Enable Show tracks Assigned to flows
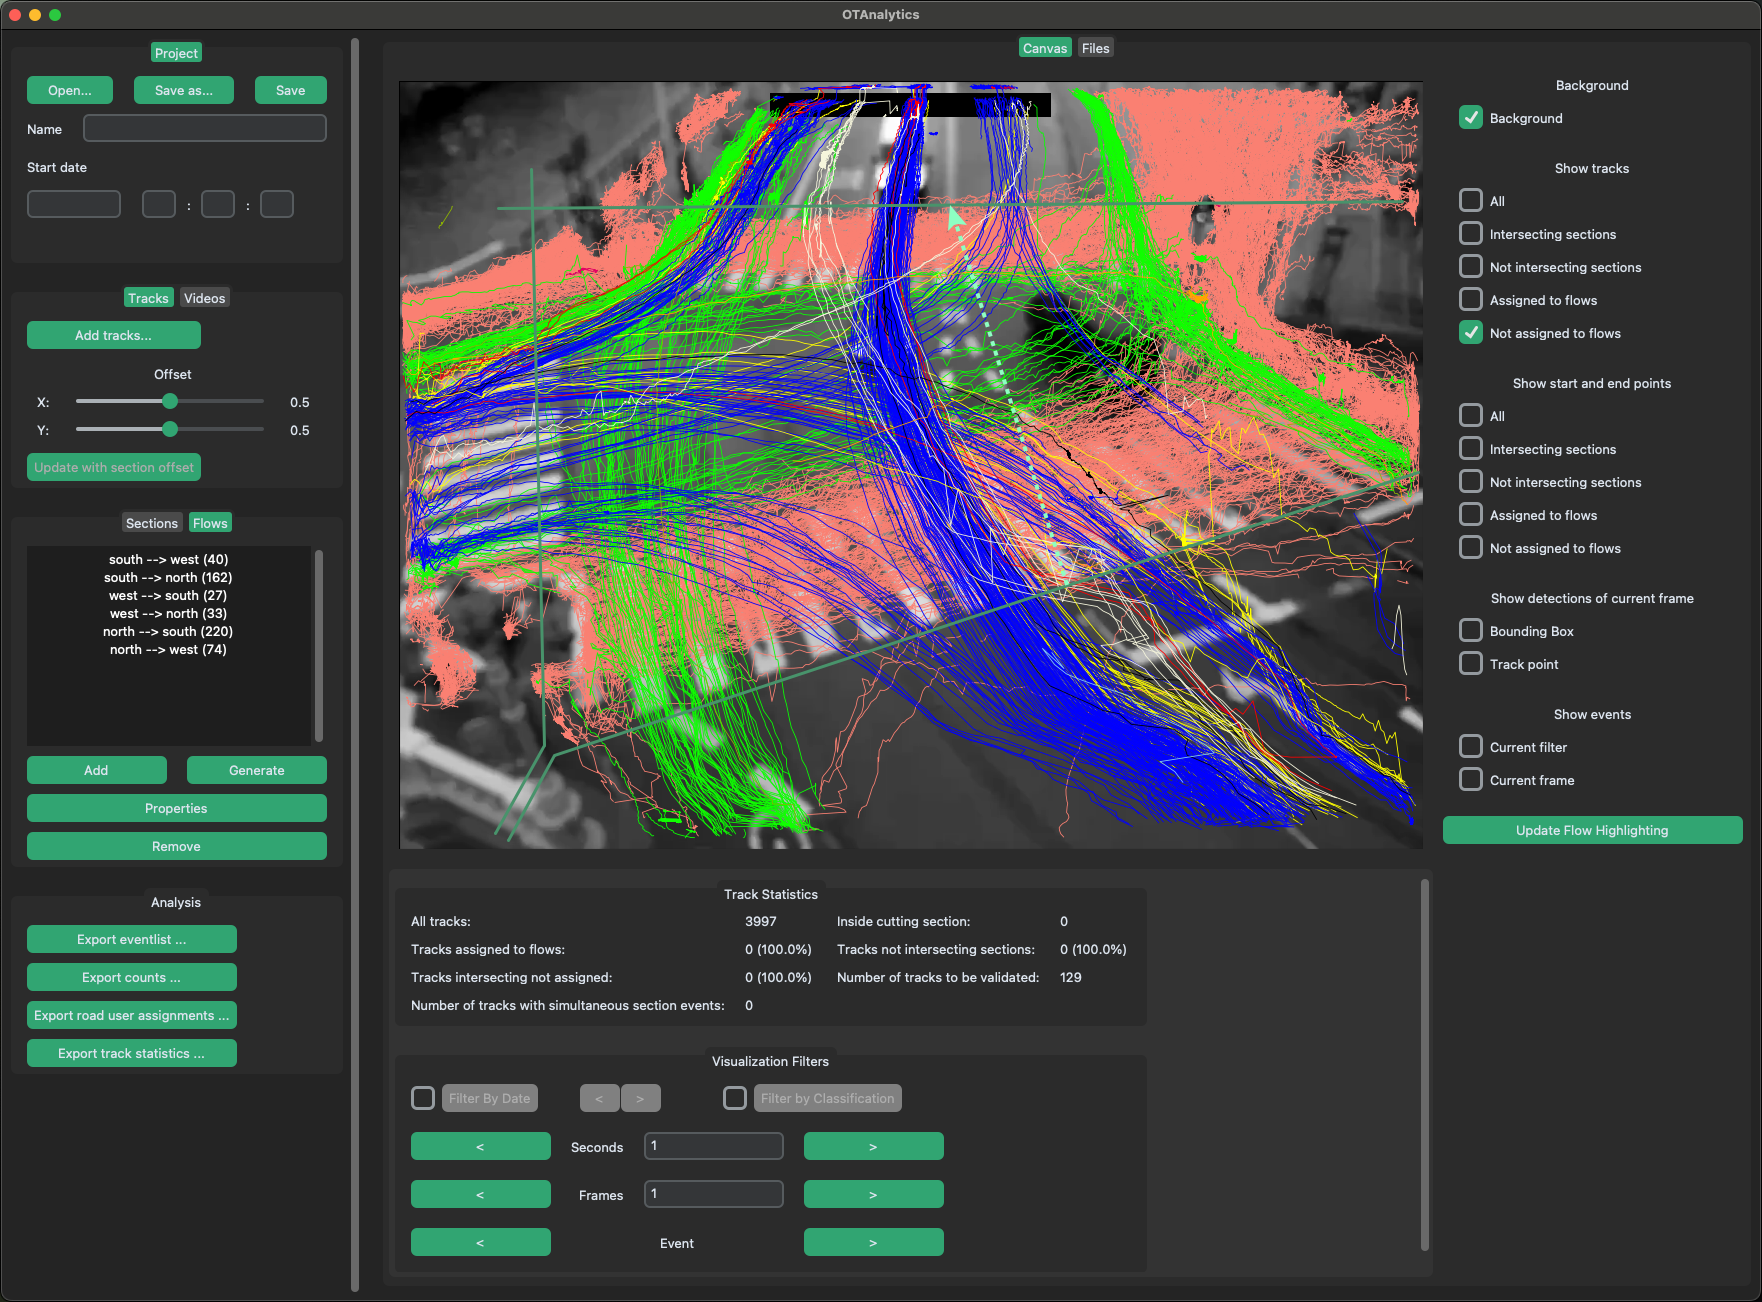Screen dimensions: 1762x1302 1470,300
